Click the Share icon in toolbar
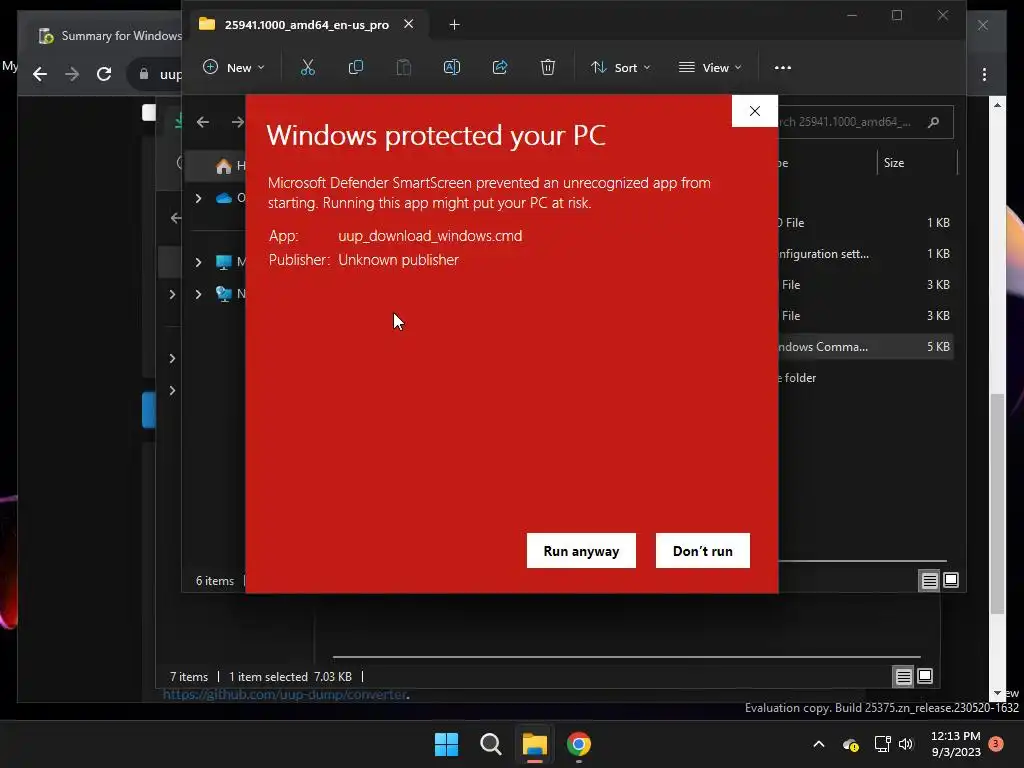 [500, 67]
